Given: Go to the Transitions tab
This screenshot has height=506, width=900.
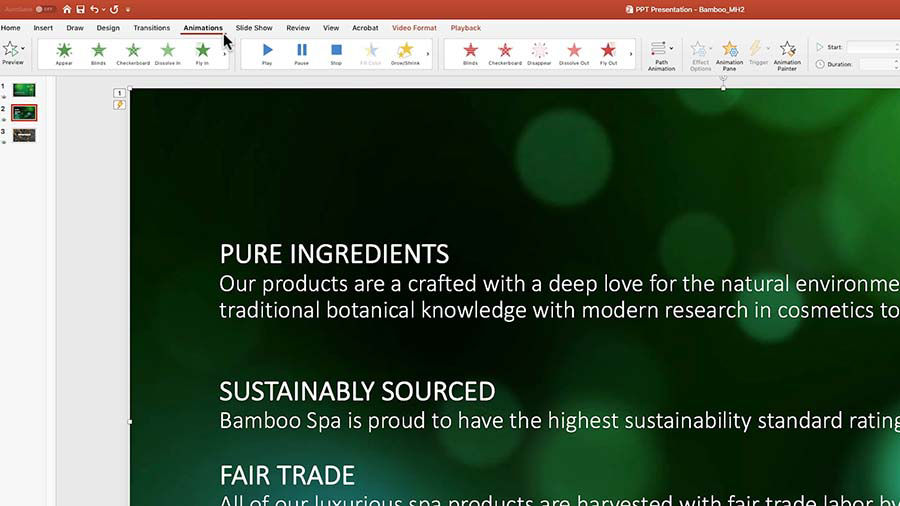Looking at the screenshot, I should [x=152, y=28].
